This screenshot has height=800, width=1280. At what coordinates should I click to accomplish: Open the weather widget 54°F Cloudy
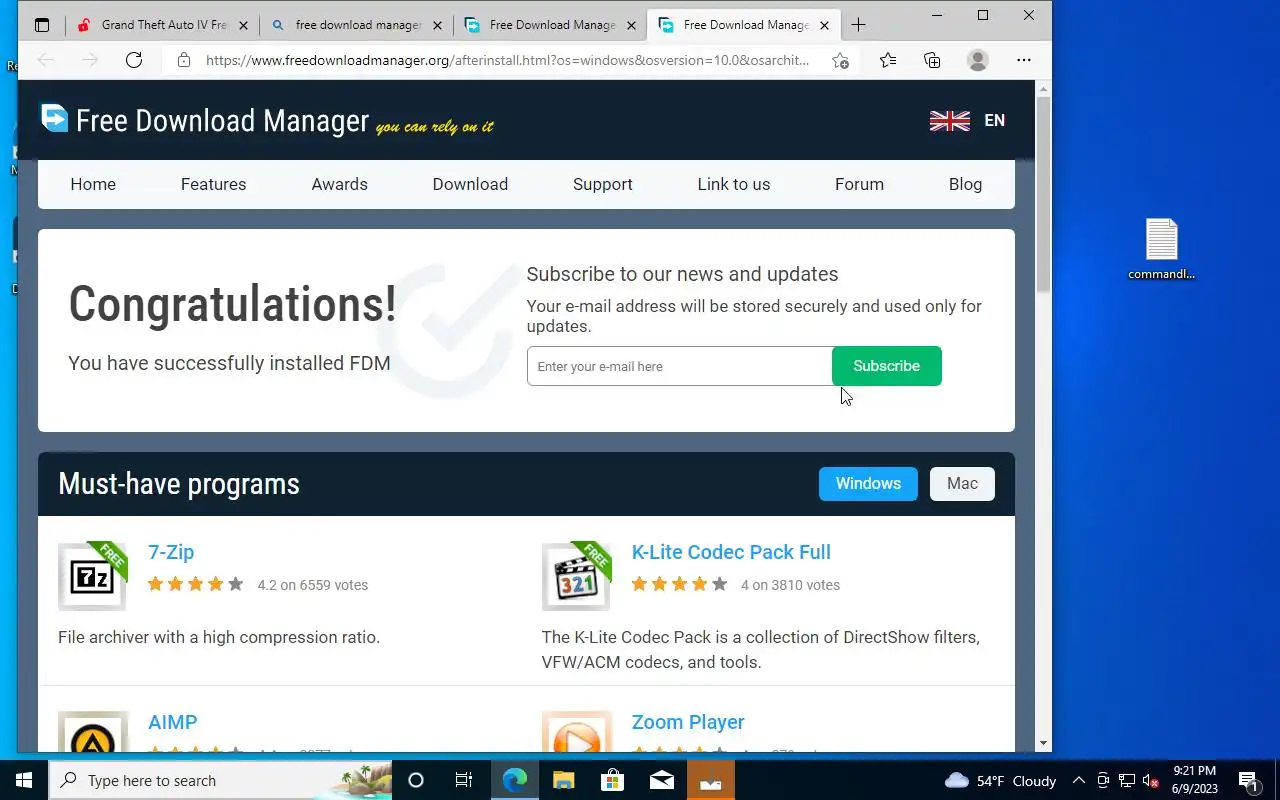coord(1000,780)
